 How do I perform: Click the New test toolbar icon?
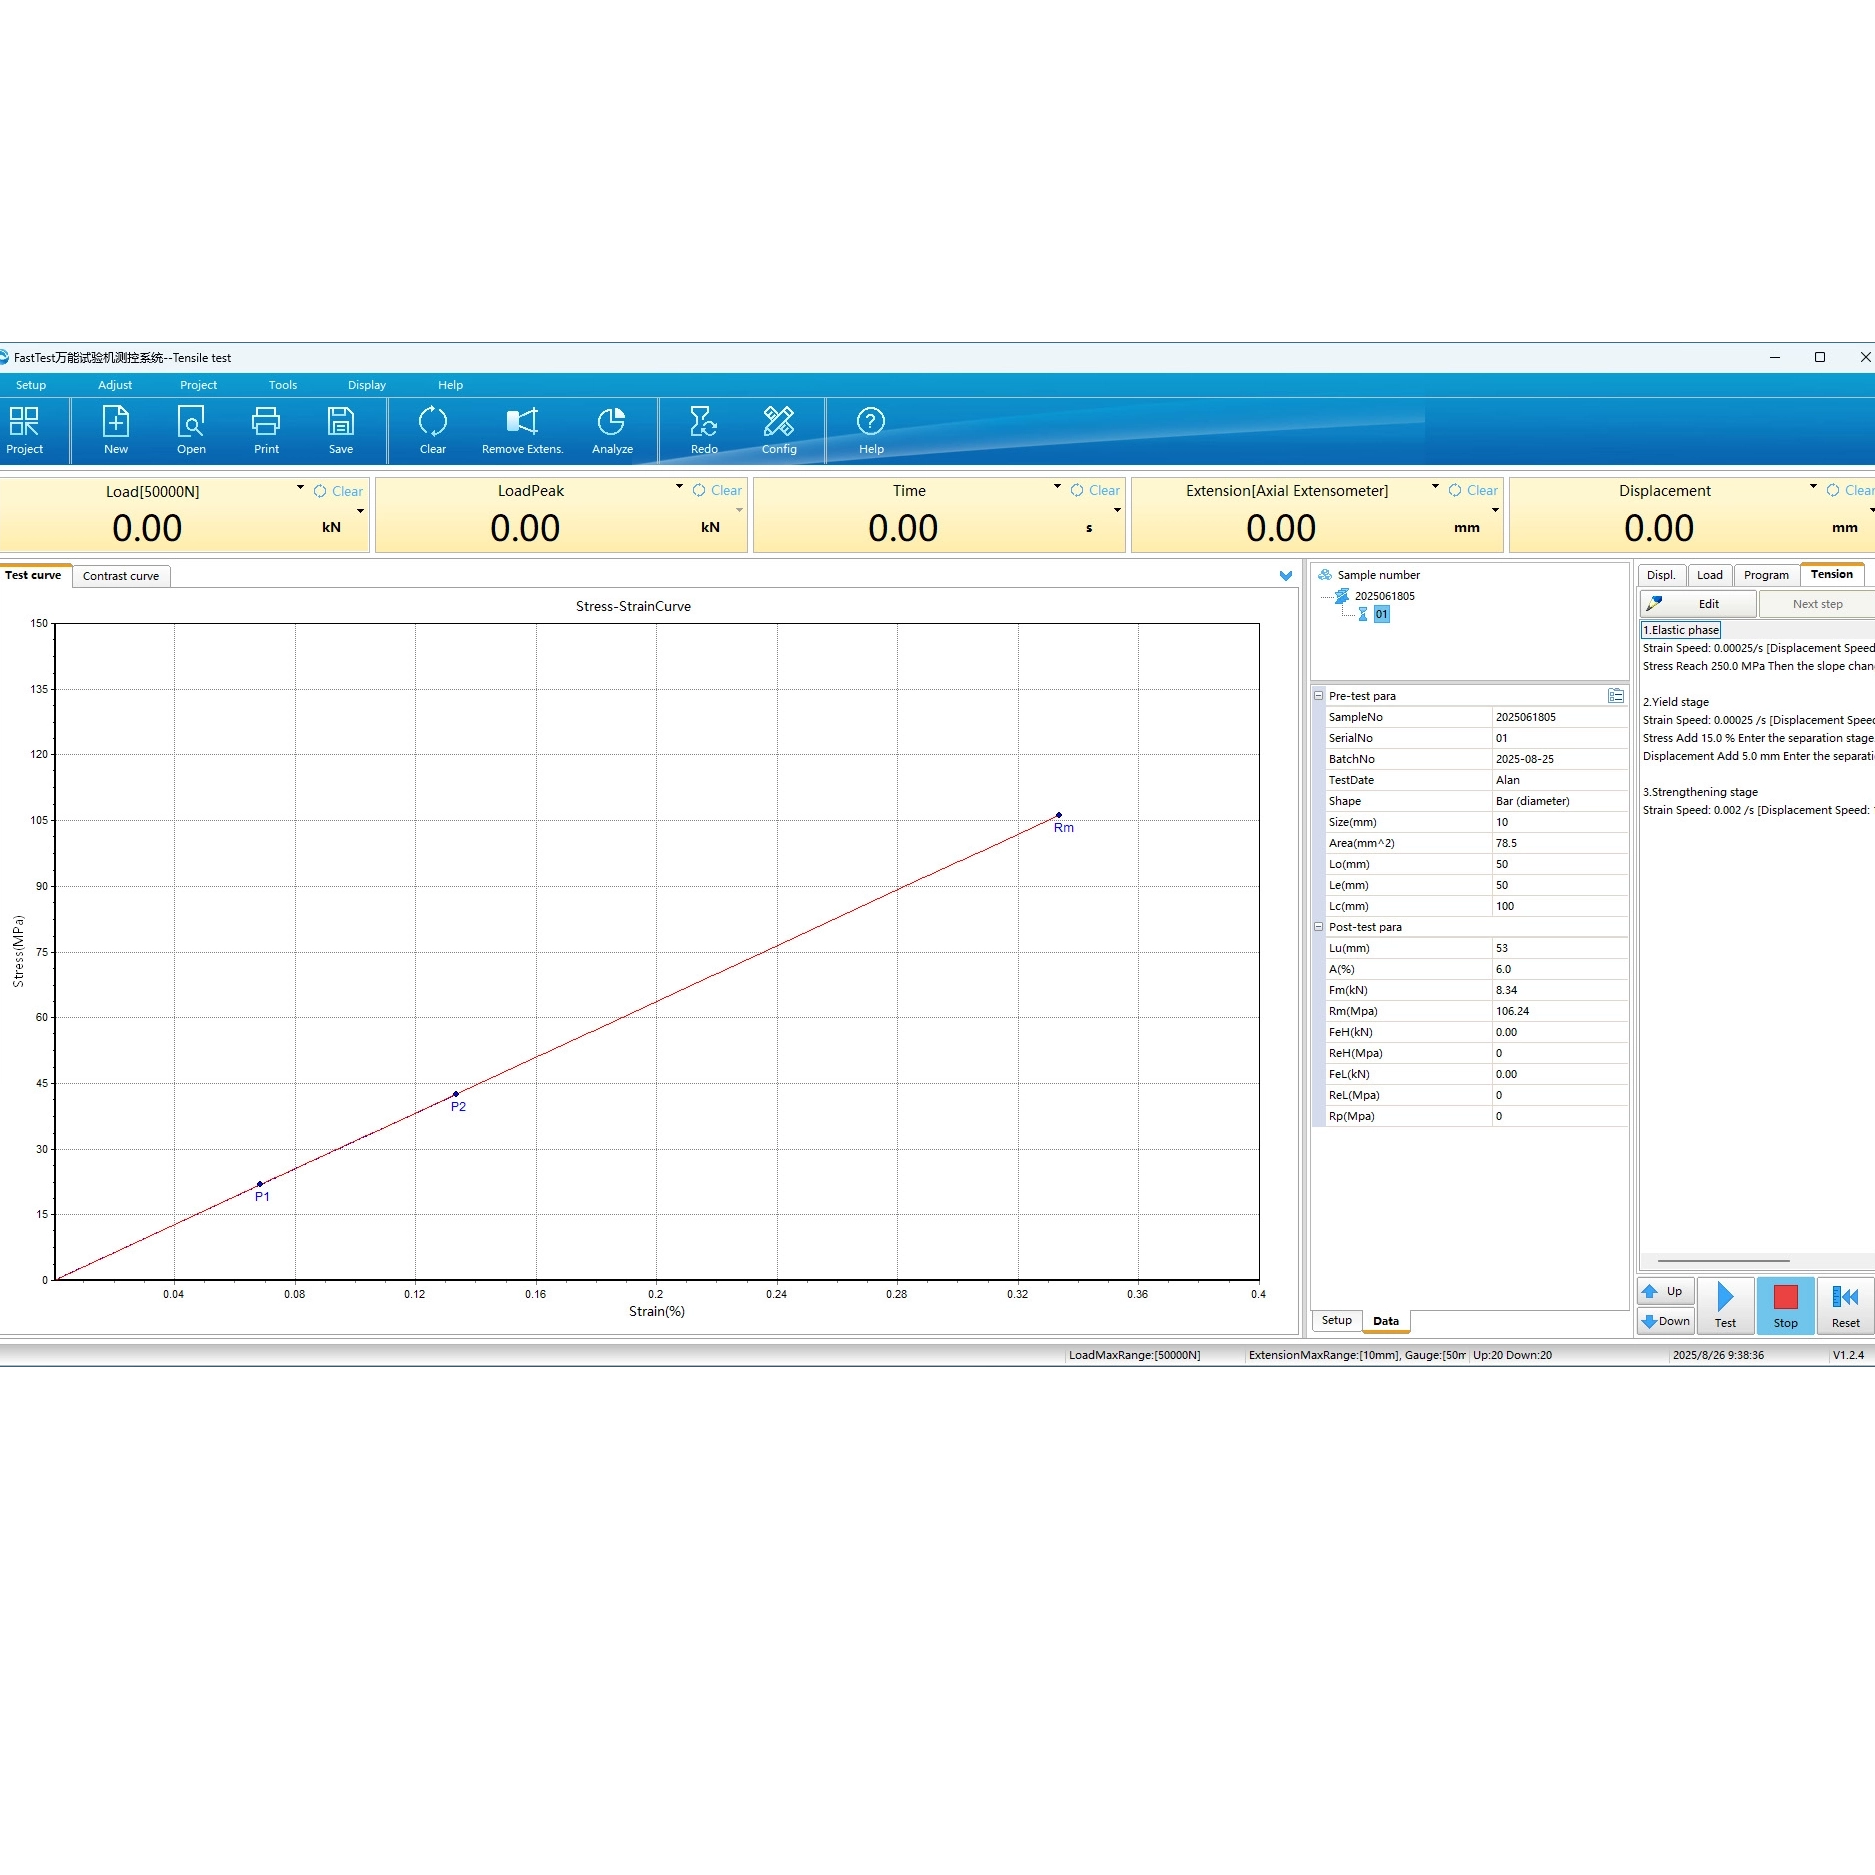coord(116,430)
